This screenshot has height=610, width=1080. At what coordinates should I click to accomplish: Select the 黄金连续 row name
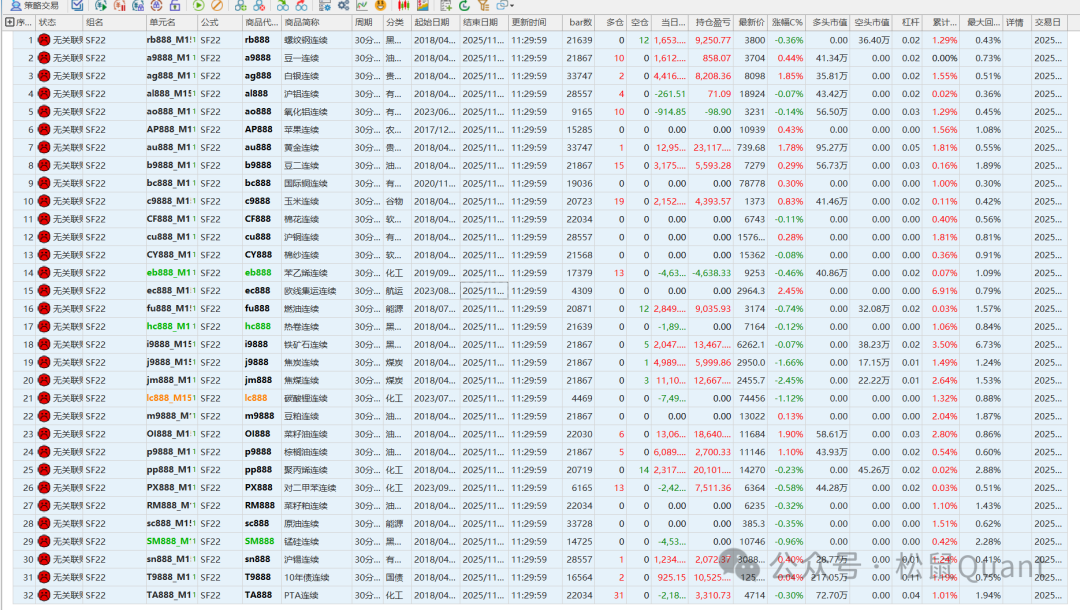click(303, 148)
